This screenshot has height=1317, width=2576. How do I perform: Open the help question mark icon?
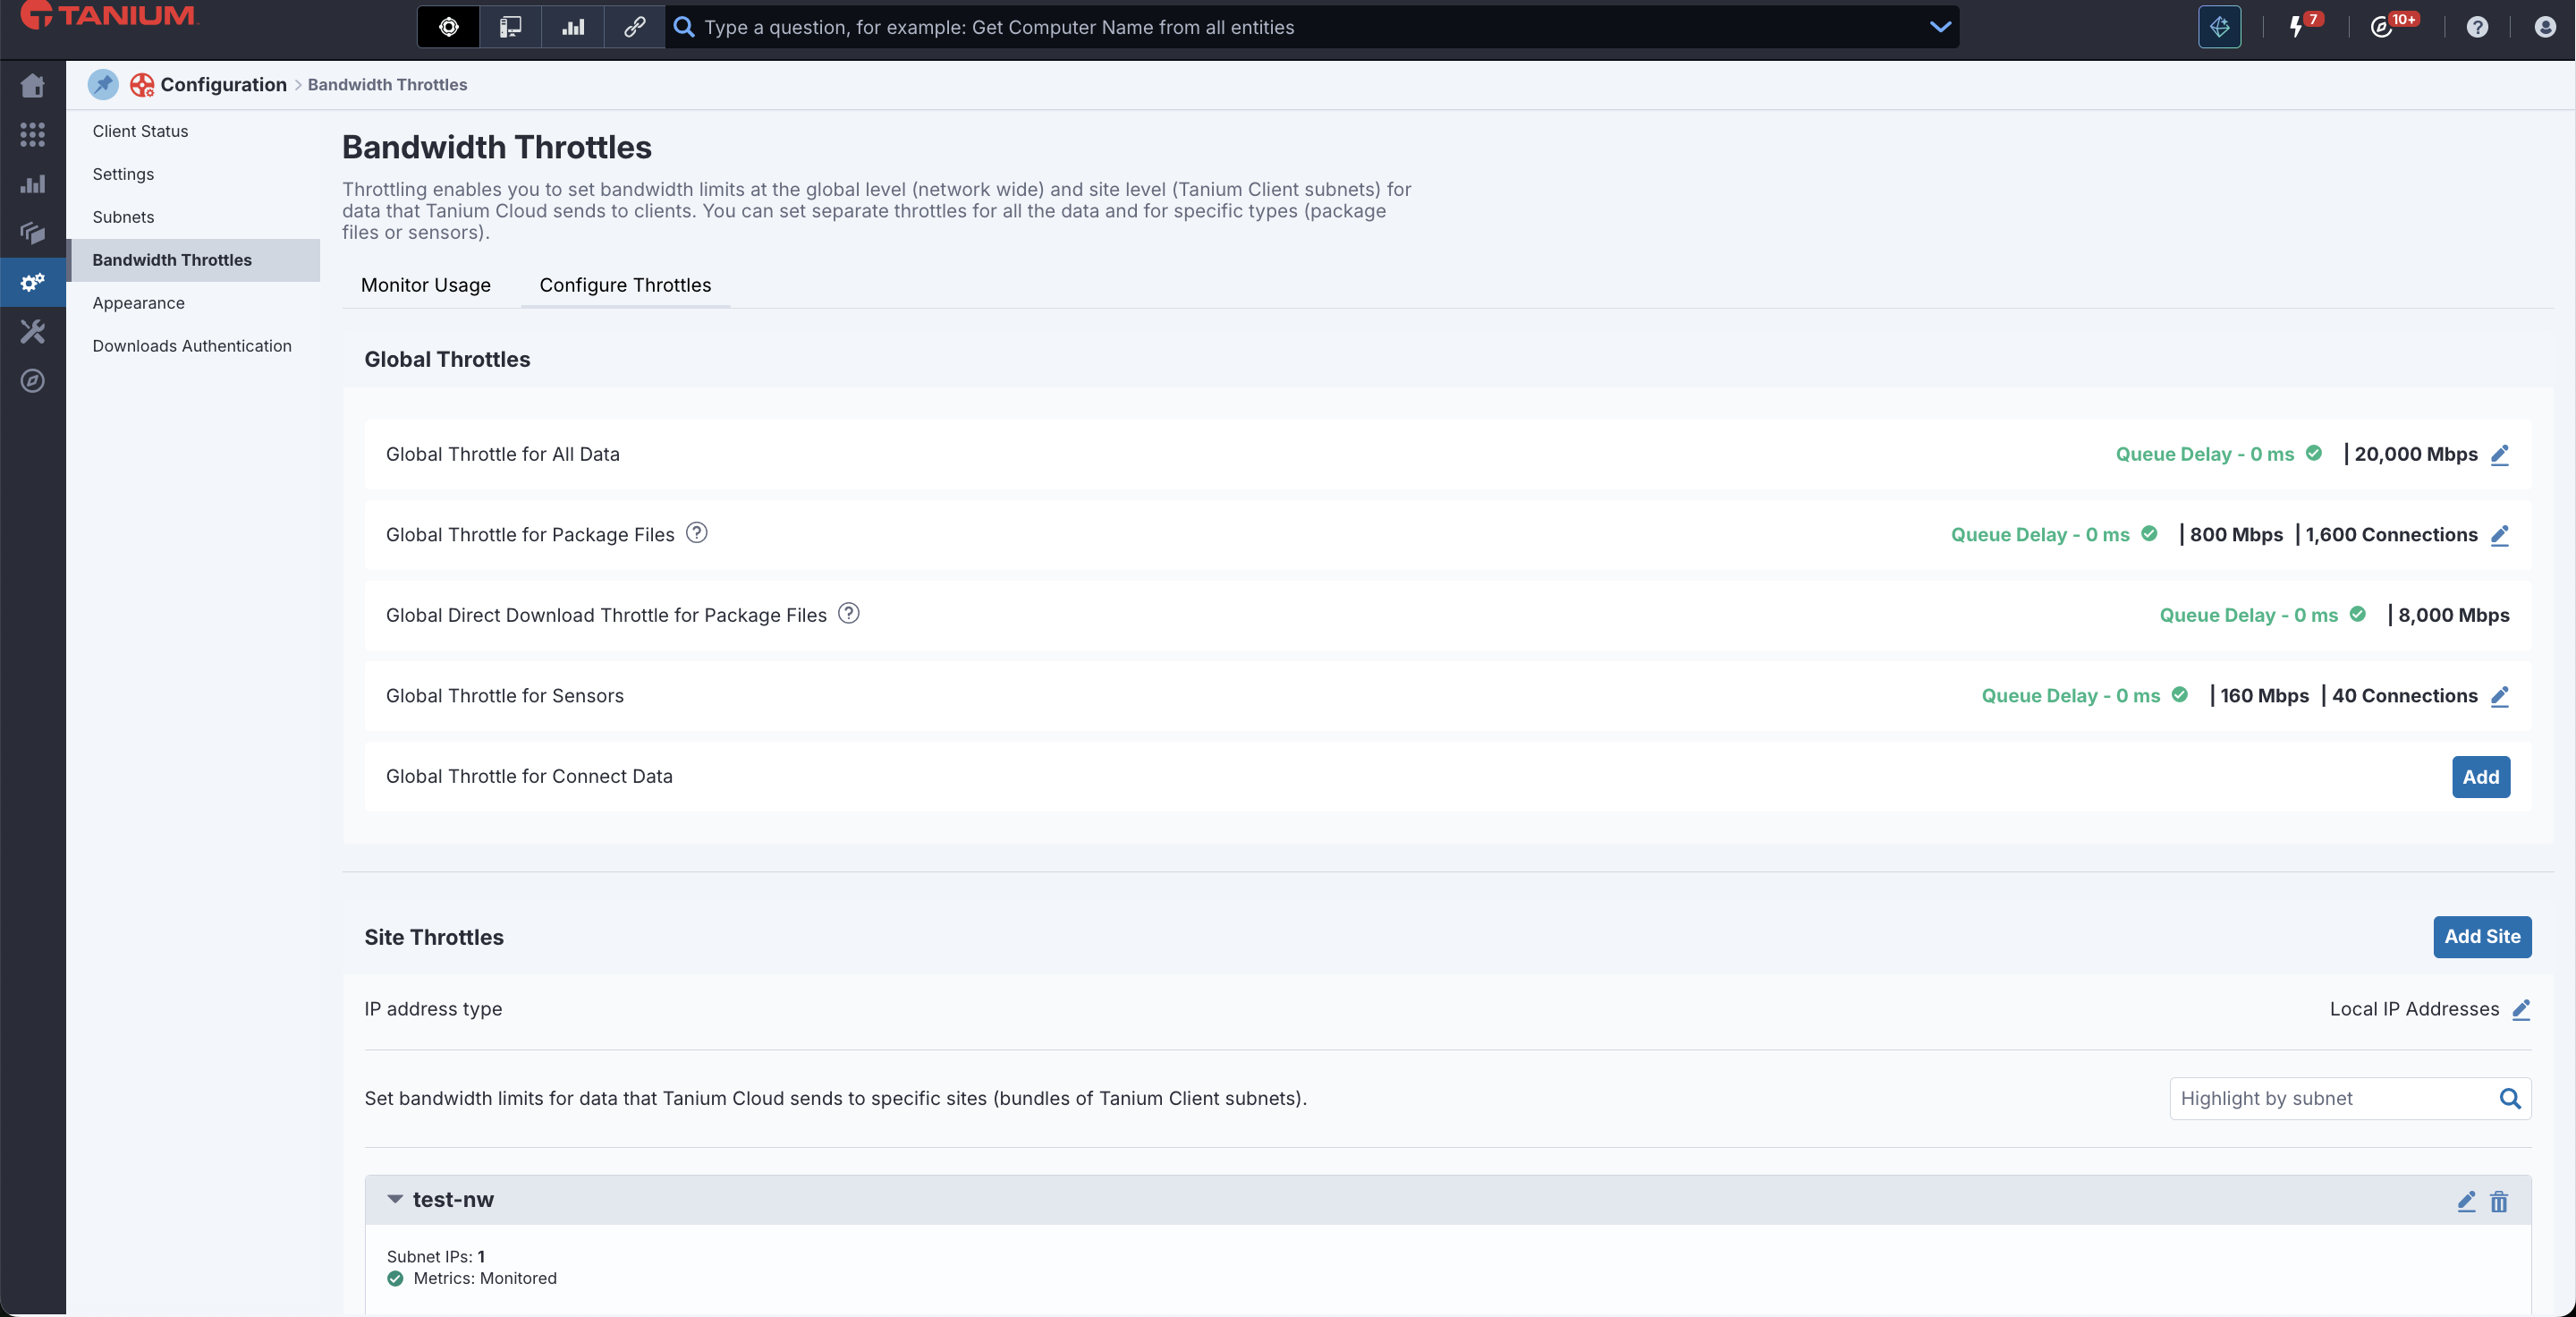(x=2476, y=27)
